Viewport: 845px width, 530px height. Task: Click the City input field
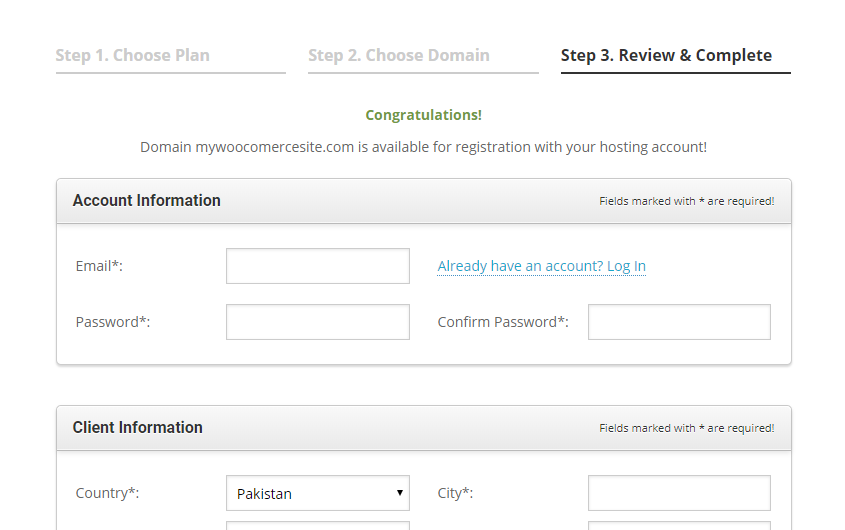pos(679,493)
